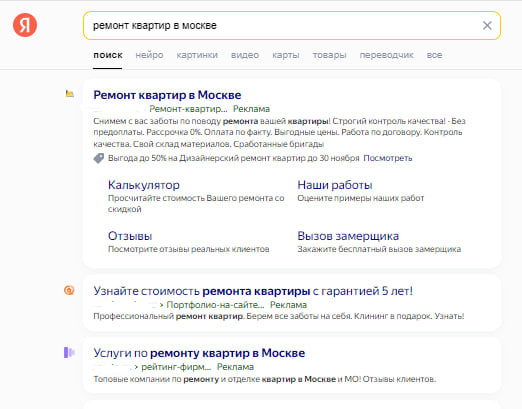The image size is (522, 409).
Task: Open the Калькулятор sitelink
Action: pyautogui.click(x=144, y=185)
